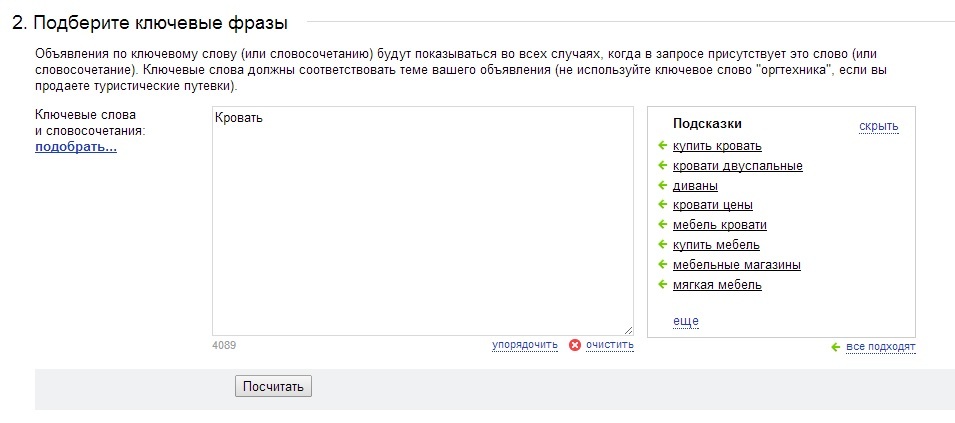Click green arrow beside 'все подходят'
The image size is (955, 423).
[x=836, y=347]
